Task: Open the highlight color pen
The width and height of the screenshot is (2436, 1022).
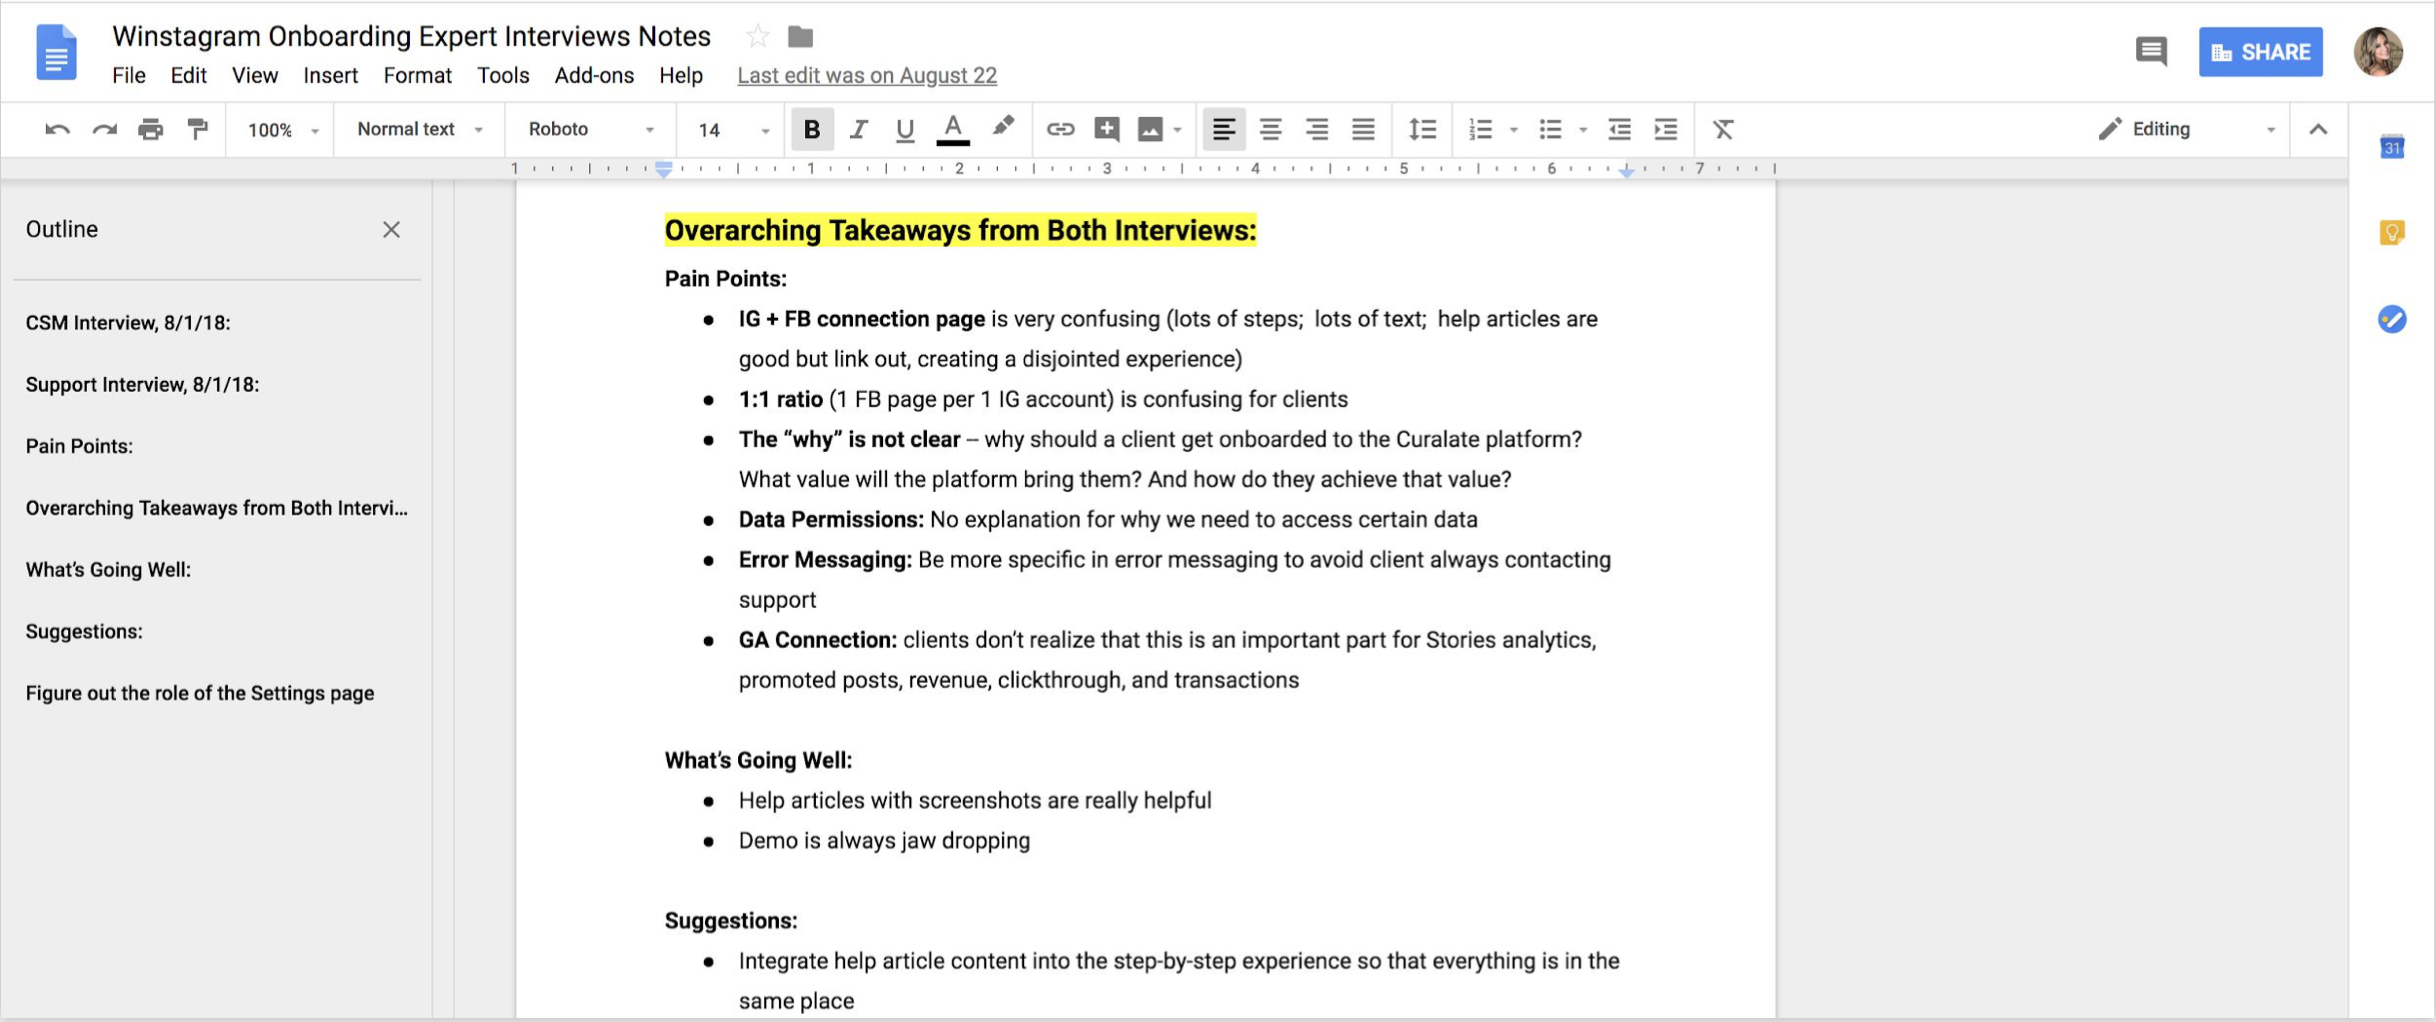Action: 1002,128
